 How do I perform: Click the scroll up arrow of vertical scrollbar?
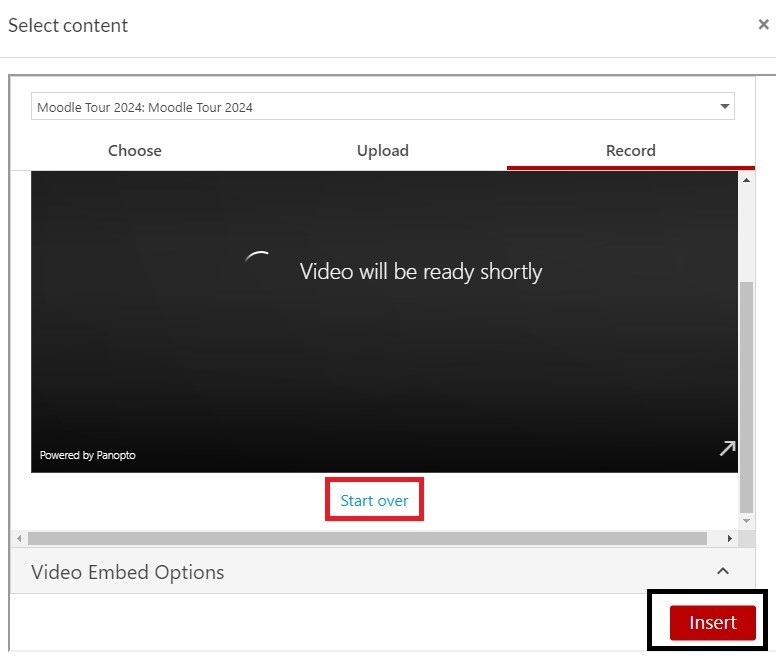pos(746,180)
